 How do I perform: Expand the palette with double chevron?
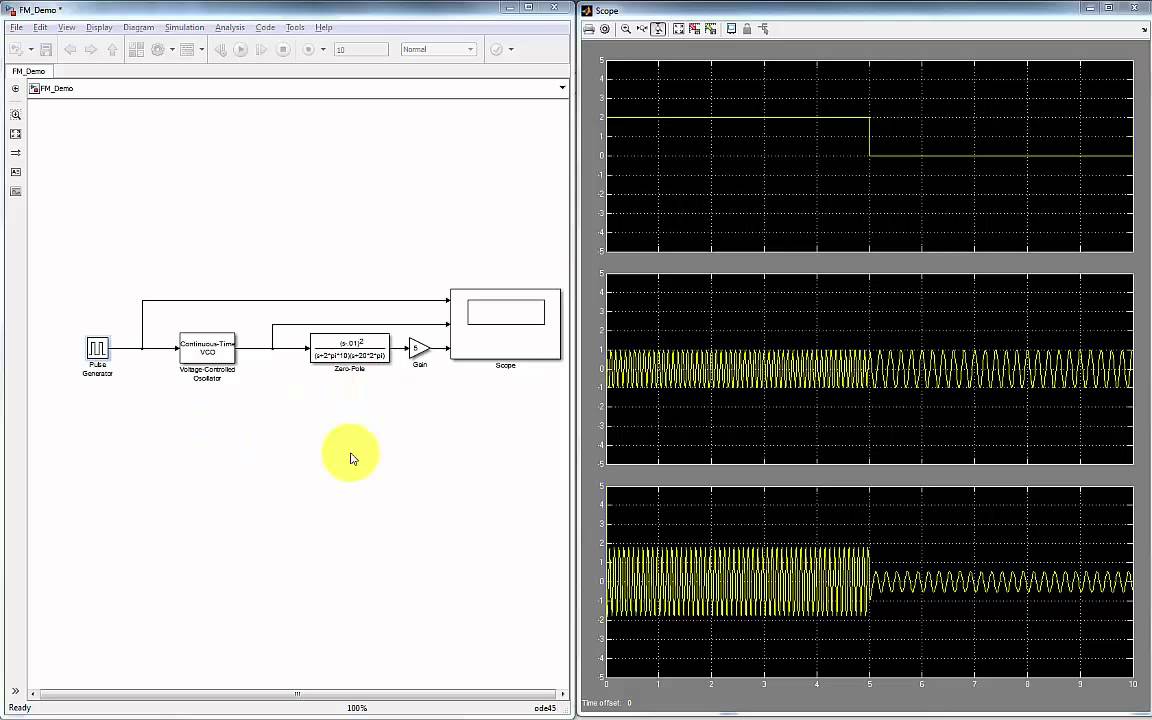(x=15, y=691)
